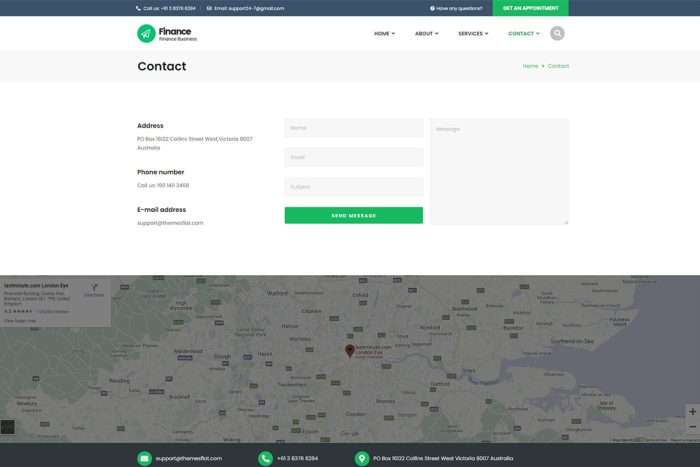This screenshot has width=700, height=467.
Task: Click the Finance paper plane logo
Action: pos(146,33)
